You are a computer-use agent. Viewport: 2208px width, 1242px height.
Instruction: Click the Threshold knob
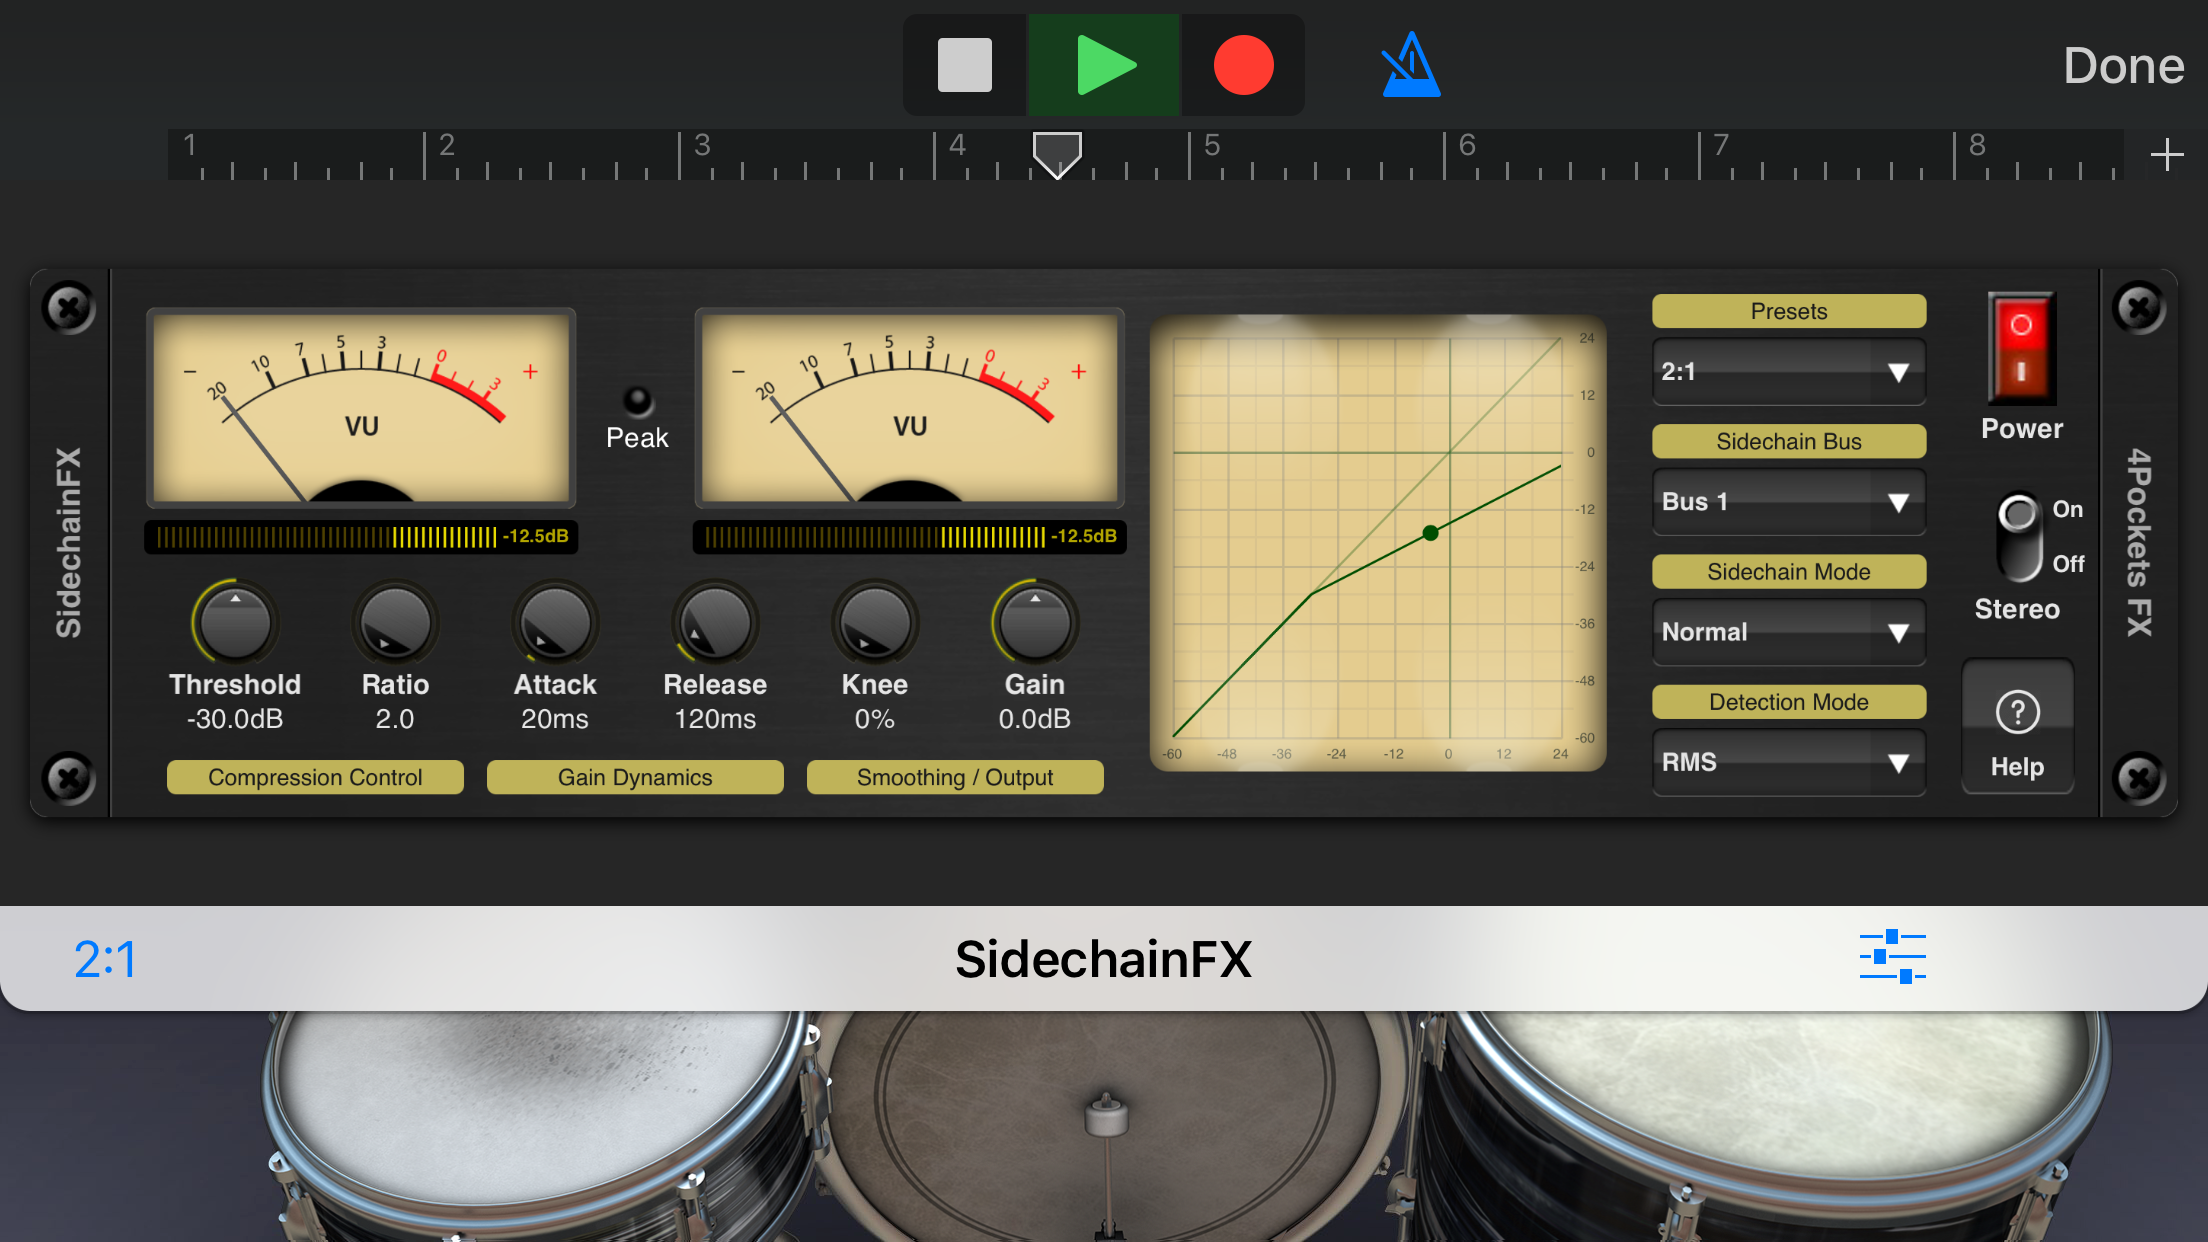click(x=235, y=623)
